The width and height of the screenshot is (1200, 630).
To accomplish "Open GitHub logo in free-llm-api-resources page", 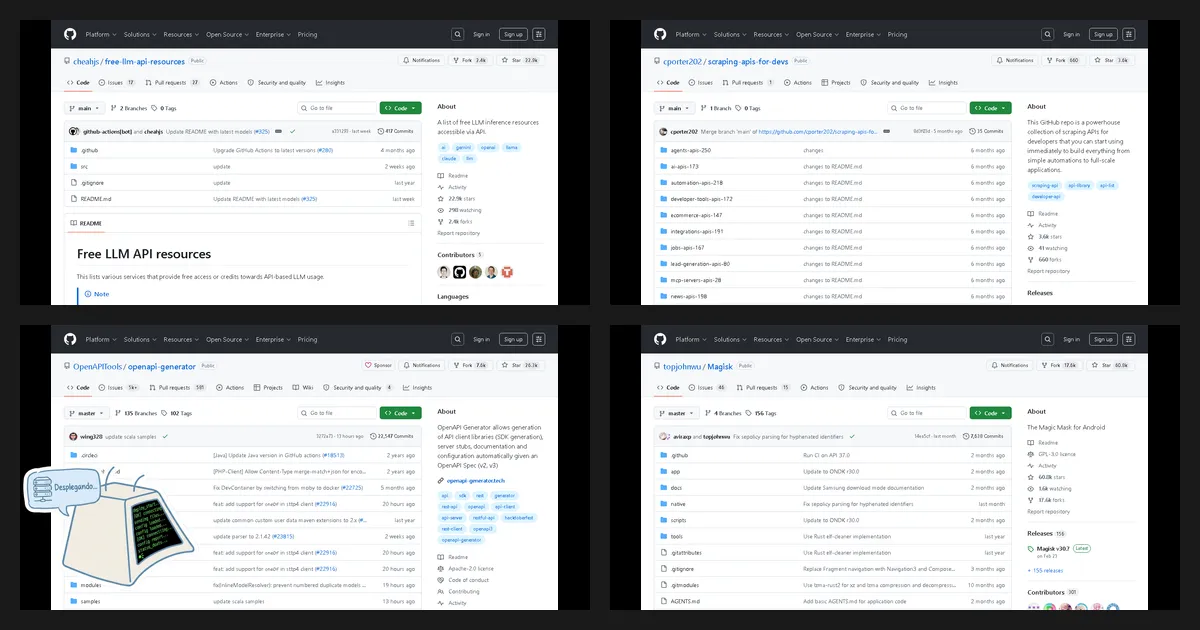I will [70, 34].
